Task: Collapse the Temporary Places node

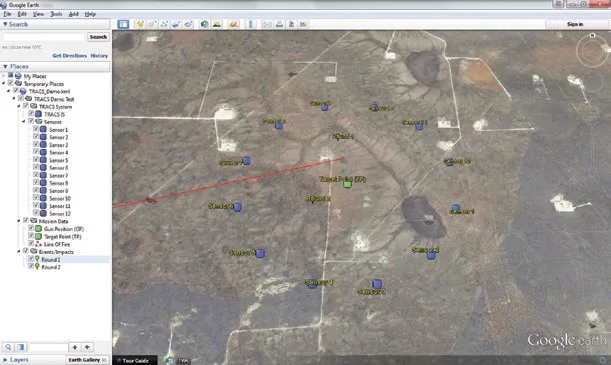Action: (4, 83)
